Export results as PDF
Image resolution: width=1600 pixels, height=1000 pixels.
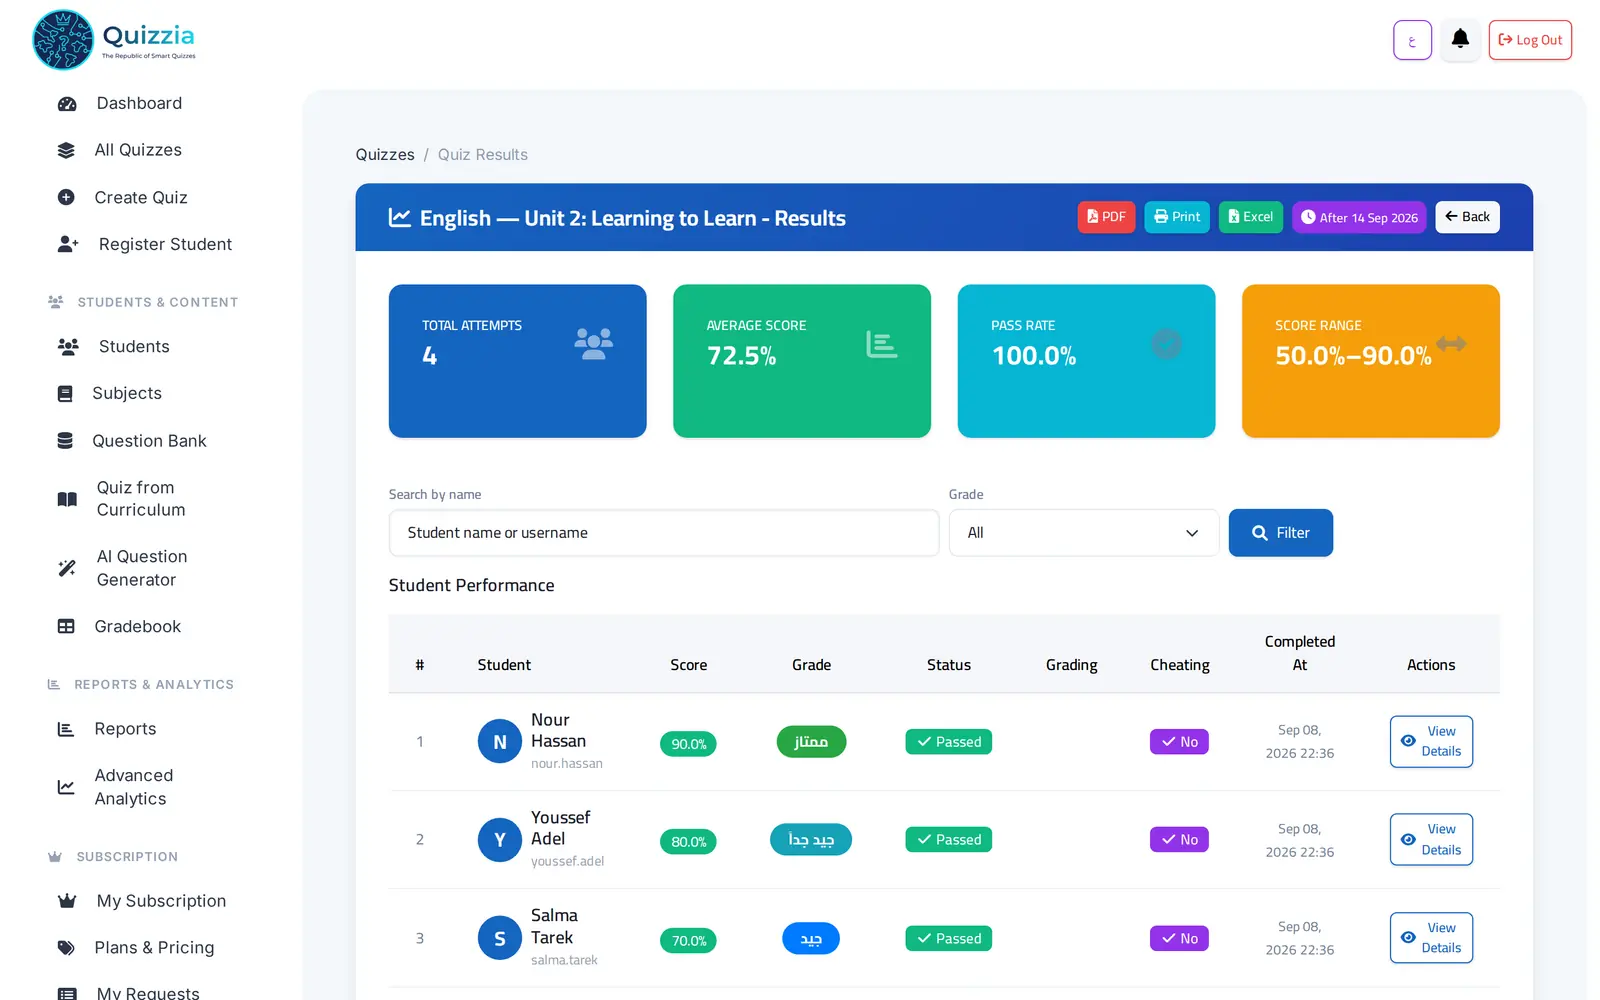tap(1106, 217)
